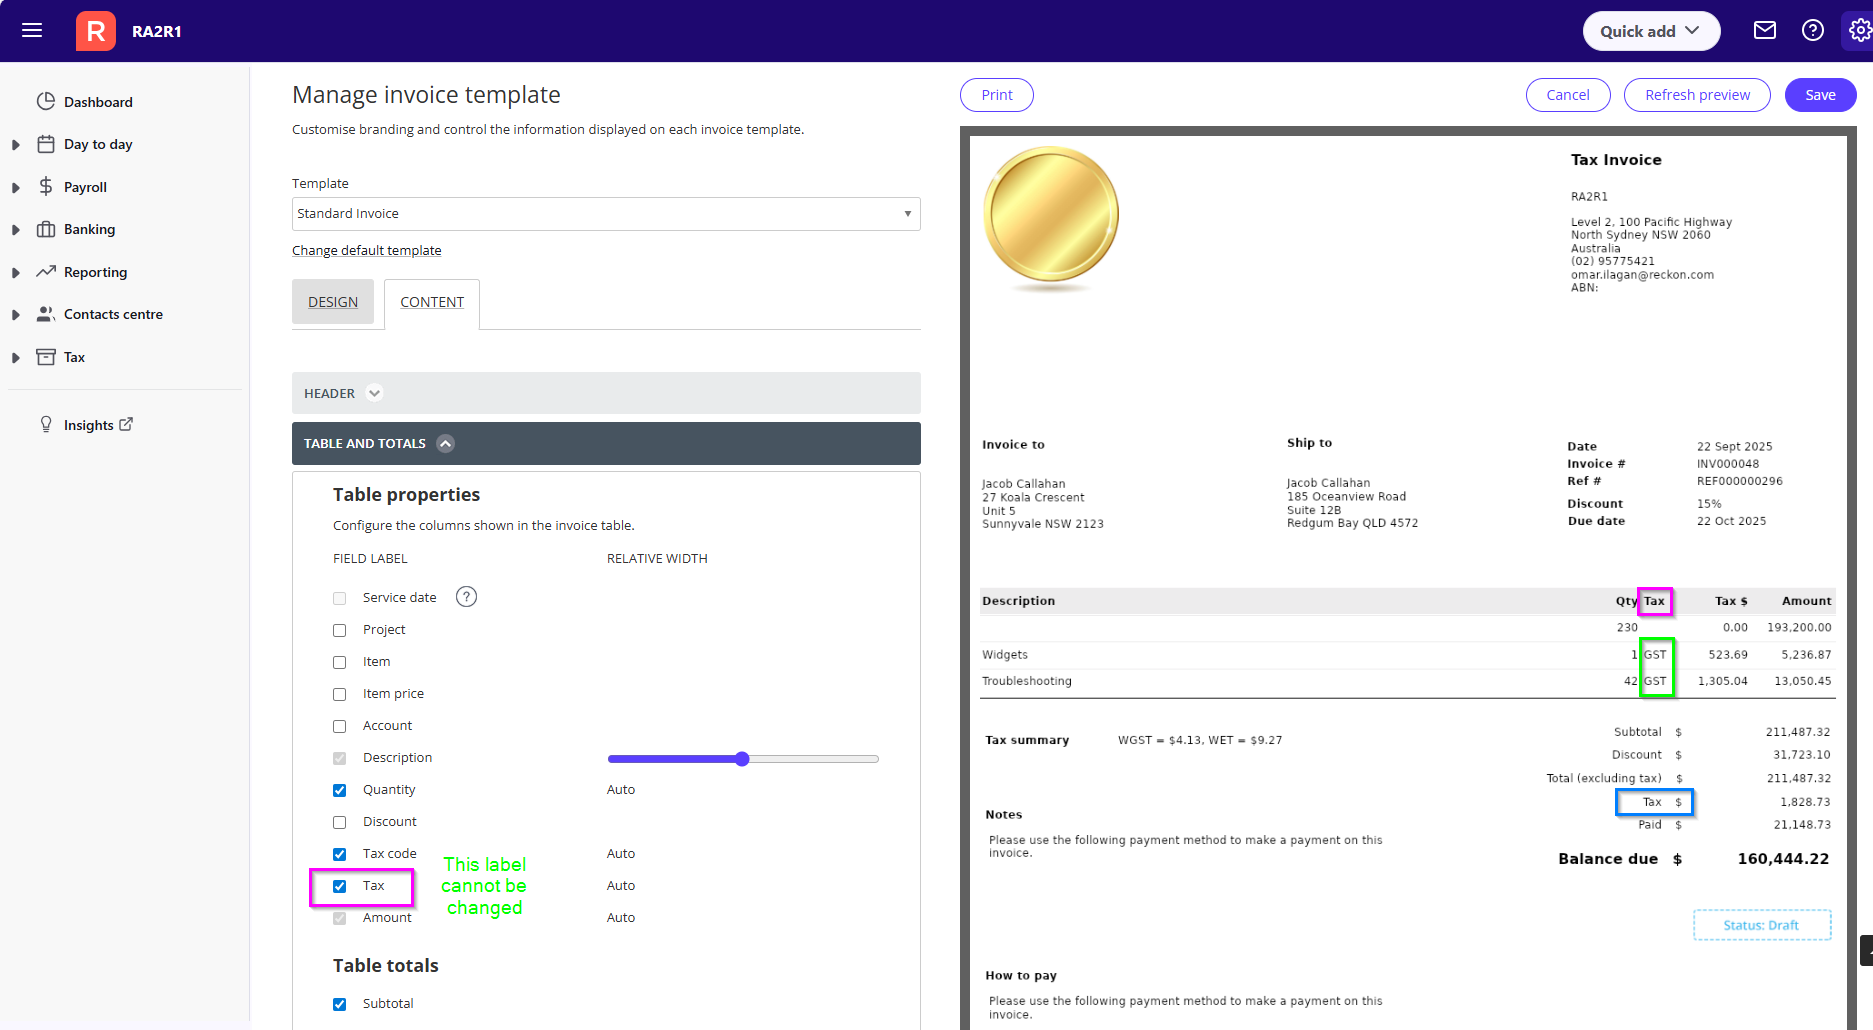Click the Banking icon in sidebar
1873x1030 pixels.
click(x=46, y=229)
